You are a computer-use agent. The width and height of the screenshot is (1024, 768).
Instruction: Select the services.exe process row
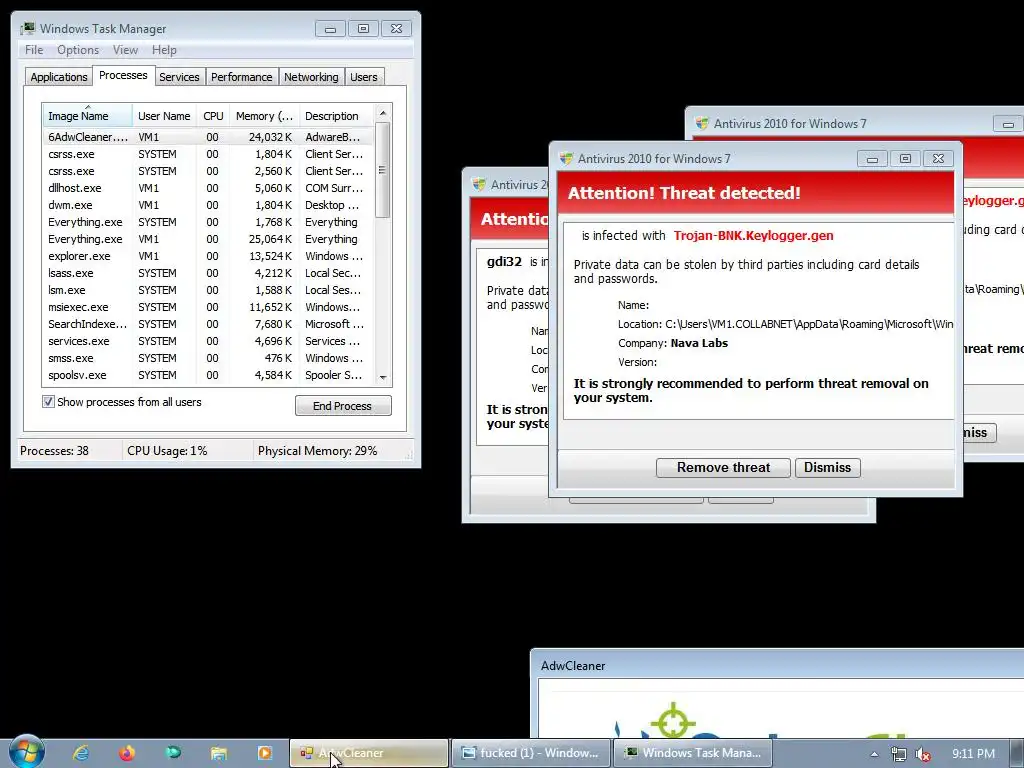click(208, 341)
